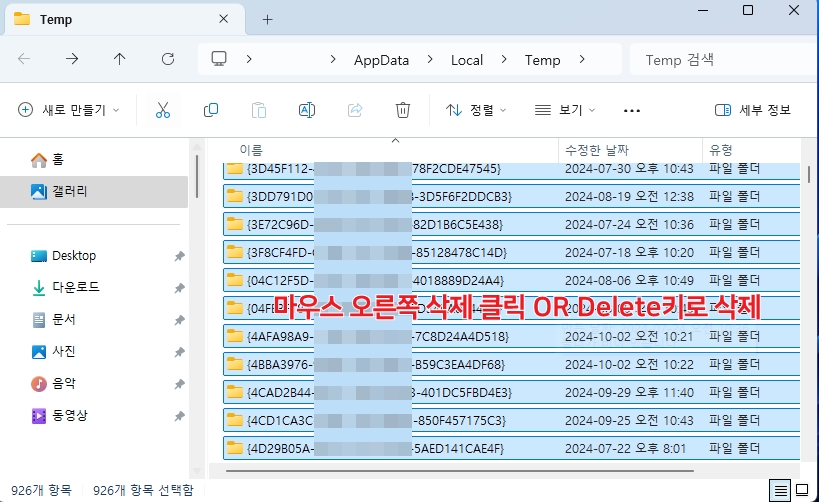Select folder starting {3DD791D0

pos(511,196)
